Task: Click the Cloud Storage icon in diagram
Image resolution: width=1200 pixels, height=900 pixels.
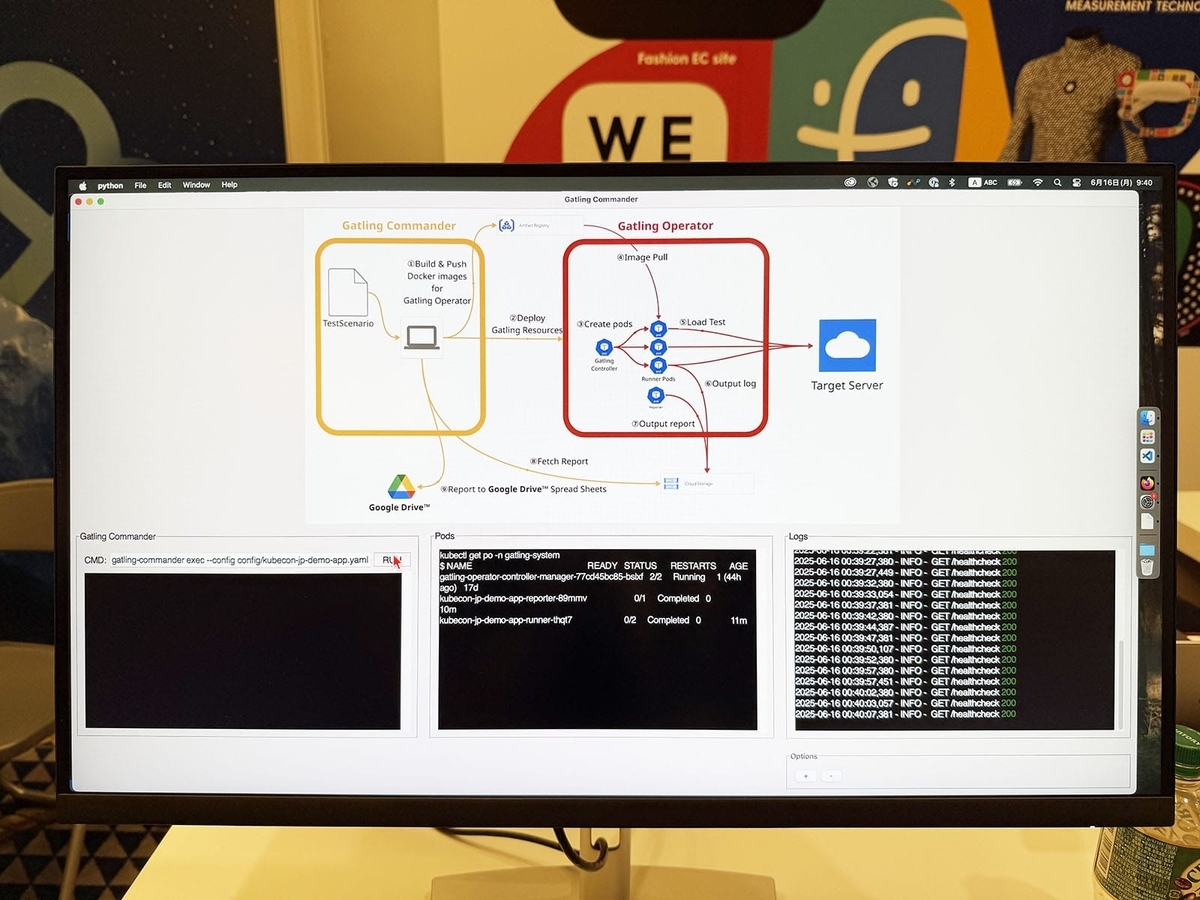Action: (x=670, y=484)
